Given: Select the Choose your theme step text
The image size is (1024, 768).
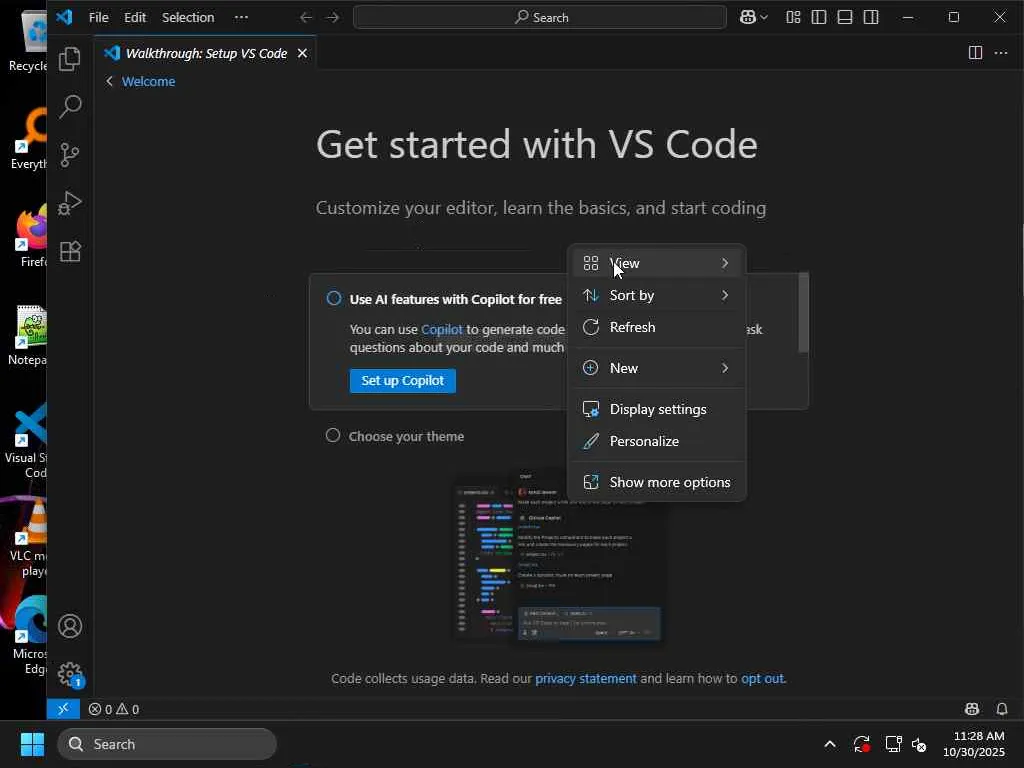Looking at the screenshot, I should coord(406,436).
